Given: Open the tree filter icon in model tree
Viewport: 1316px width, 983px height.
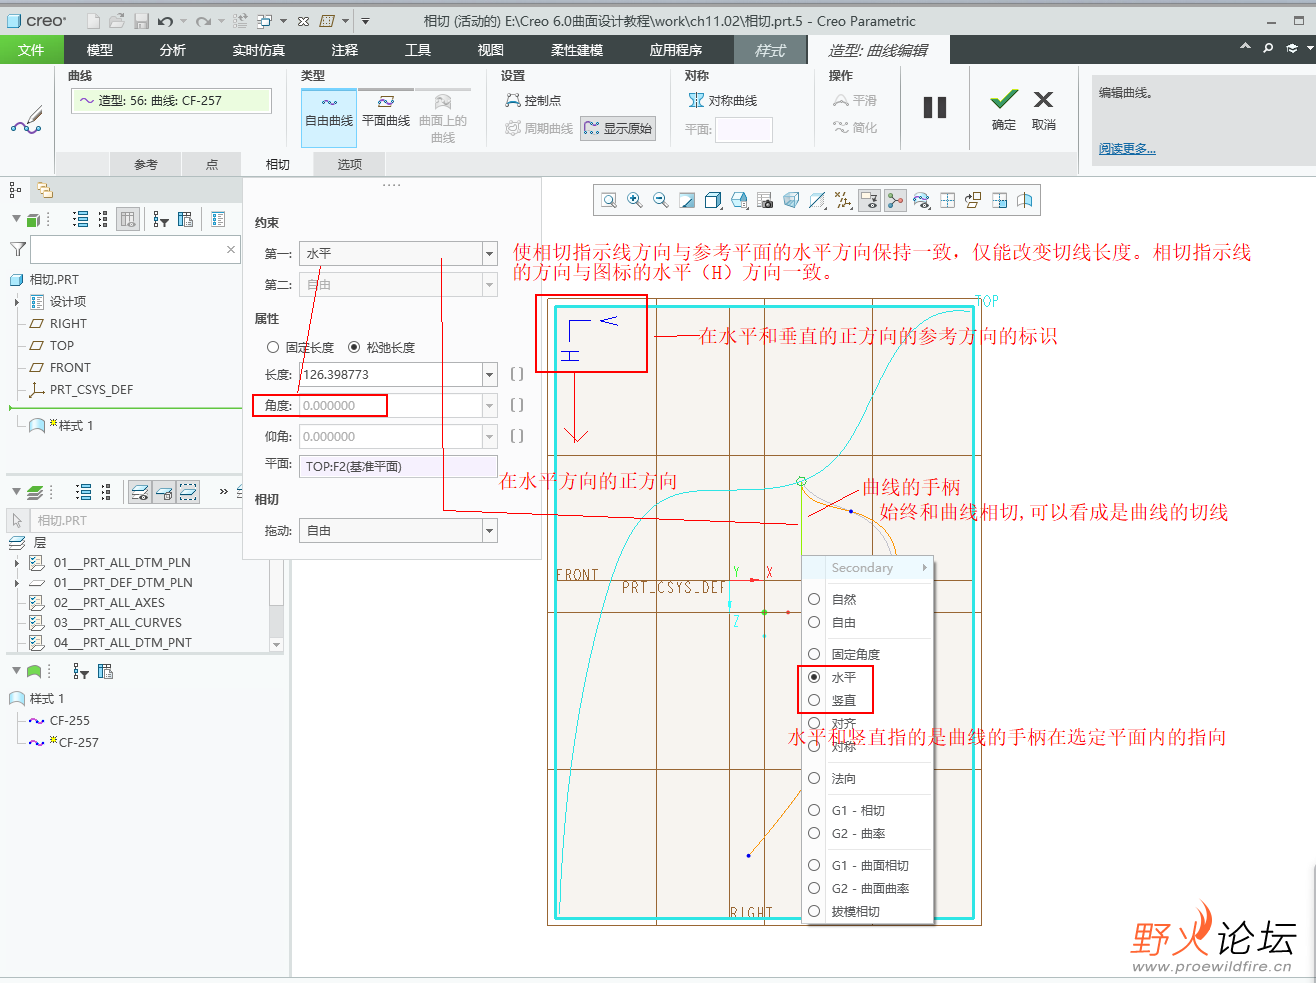Looking at the screenshot, I should [161, 219].
